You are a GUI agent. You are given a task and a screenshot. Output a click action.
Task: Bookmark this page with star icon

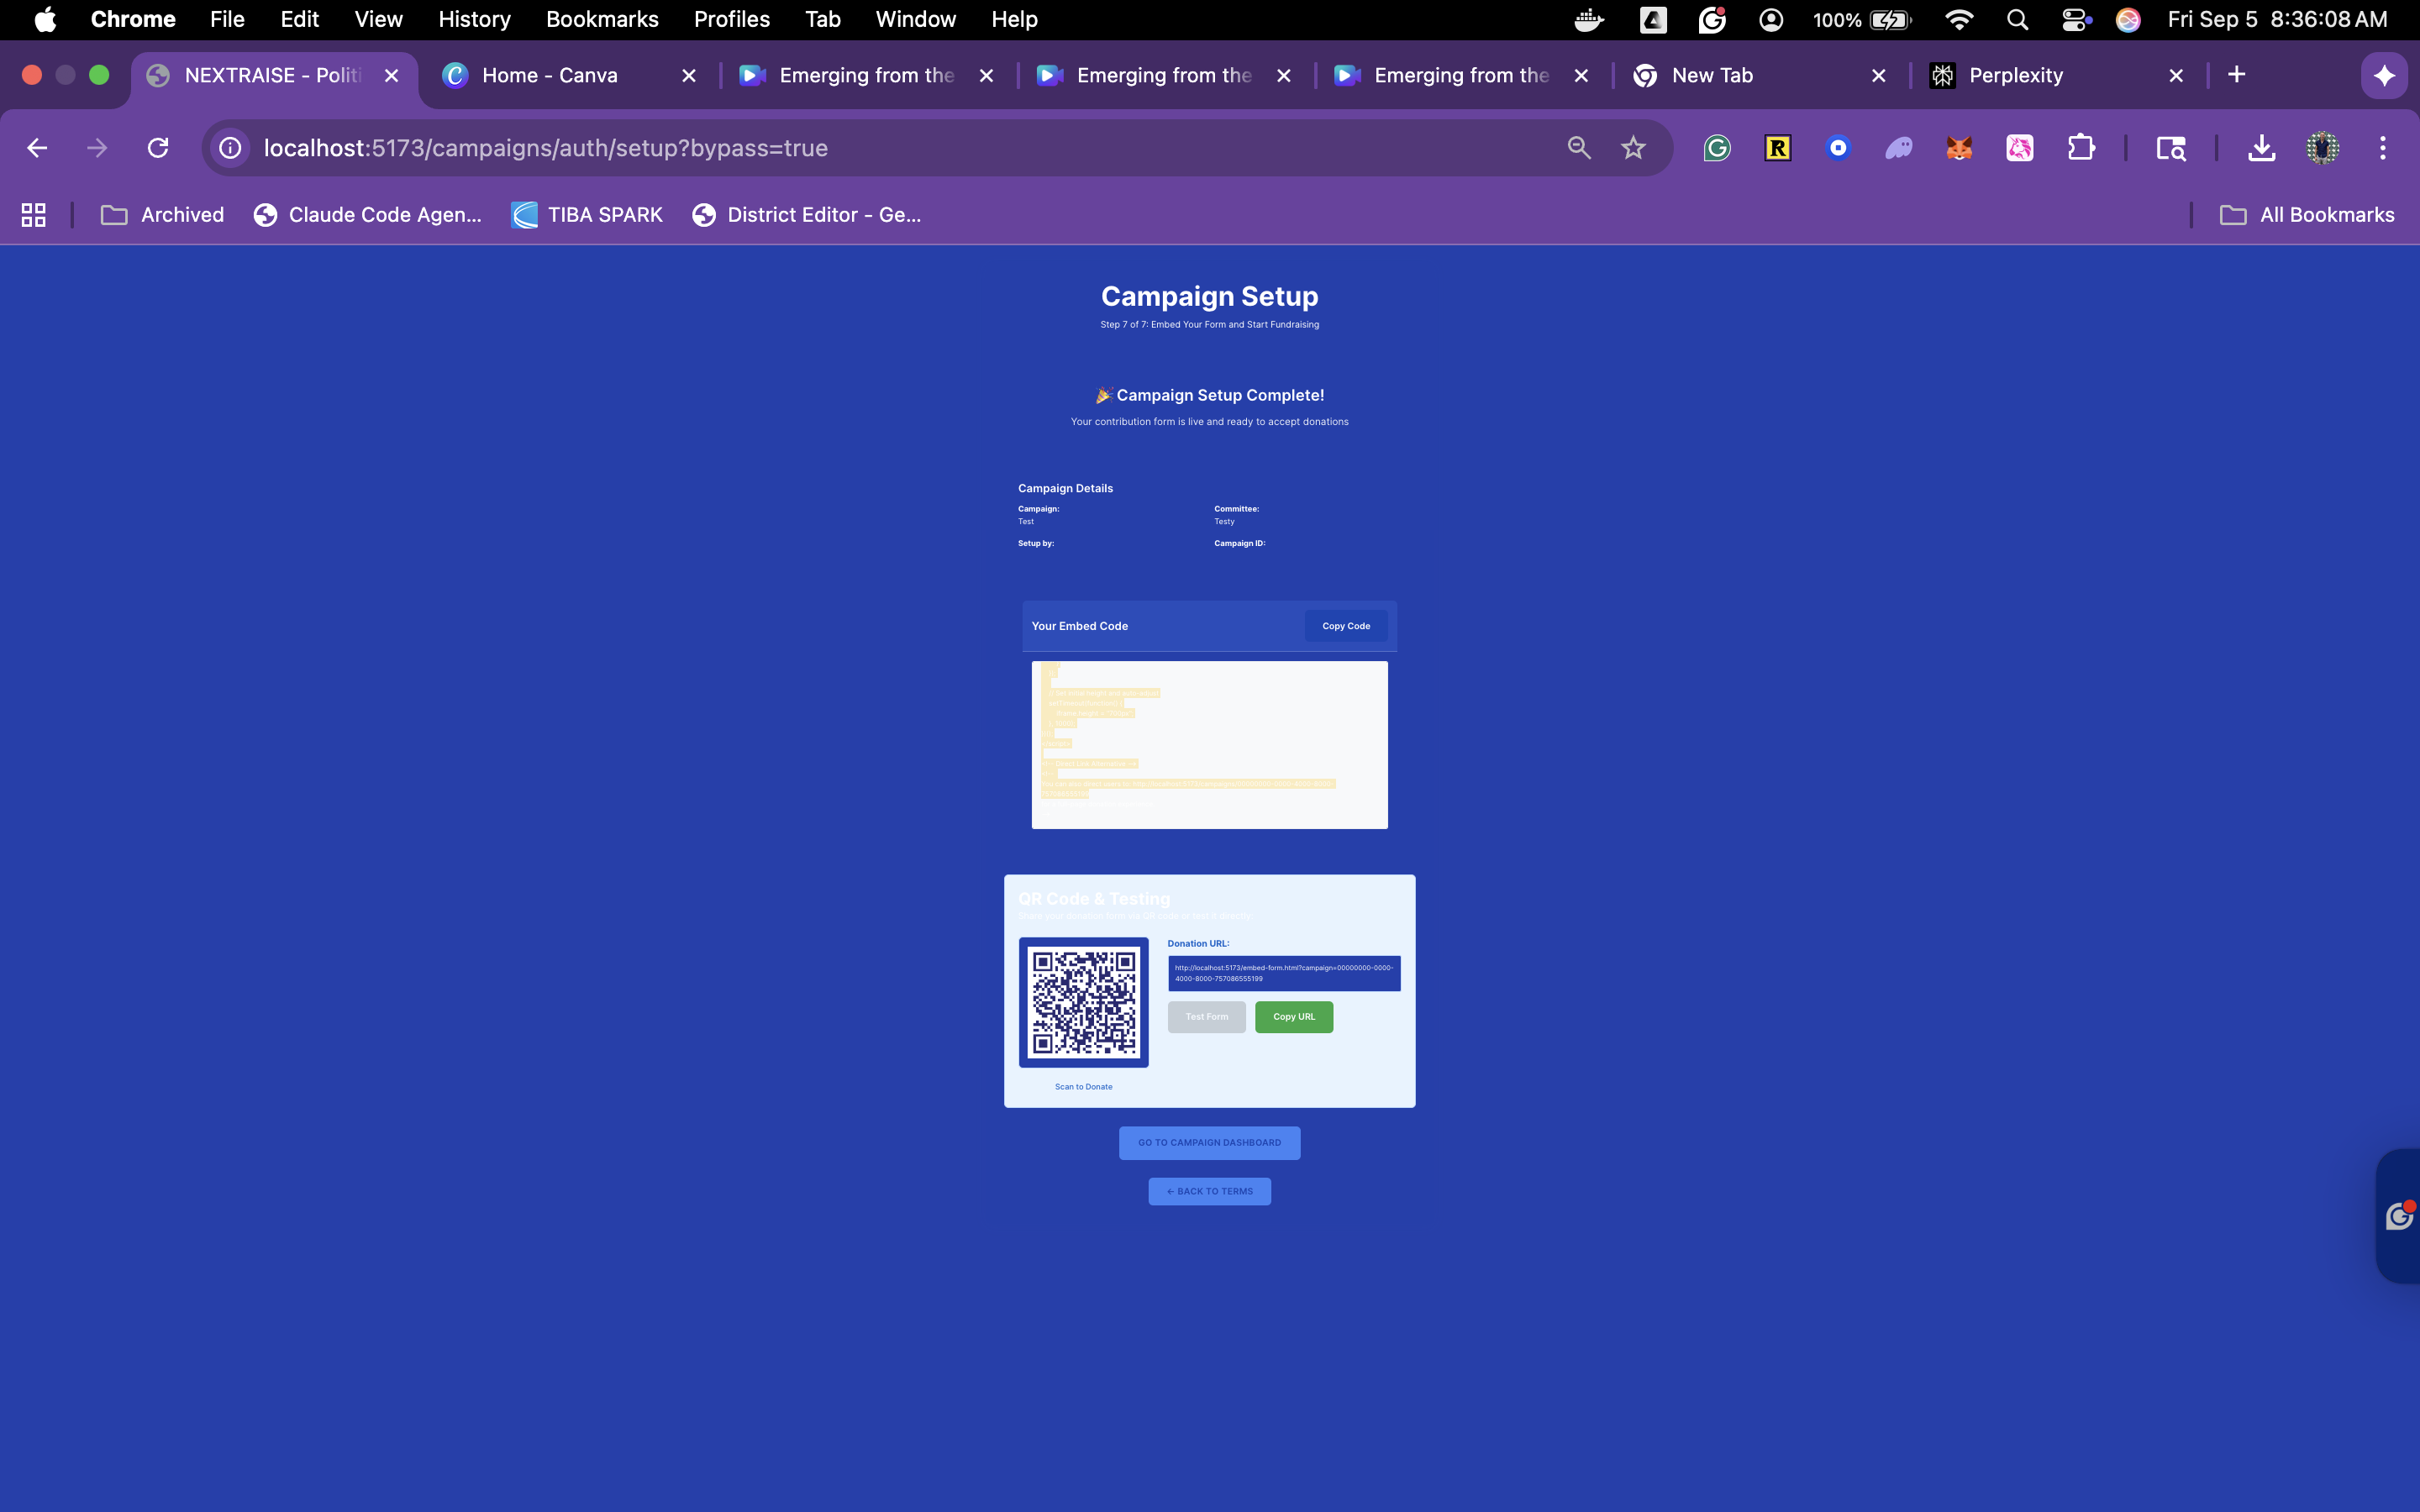point(1633,148)
